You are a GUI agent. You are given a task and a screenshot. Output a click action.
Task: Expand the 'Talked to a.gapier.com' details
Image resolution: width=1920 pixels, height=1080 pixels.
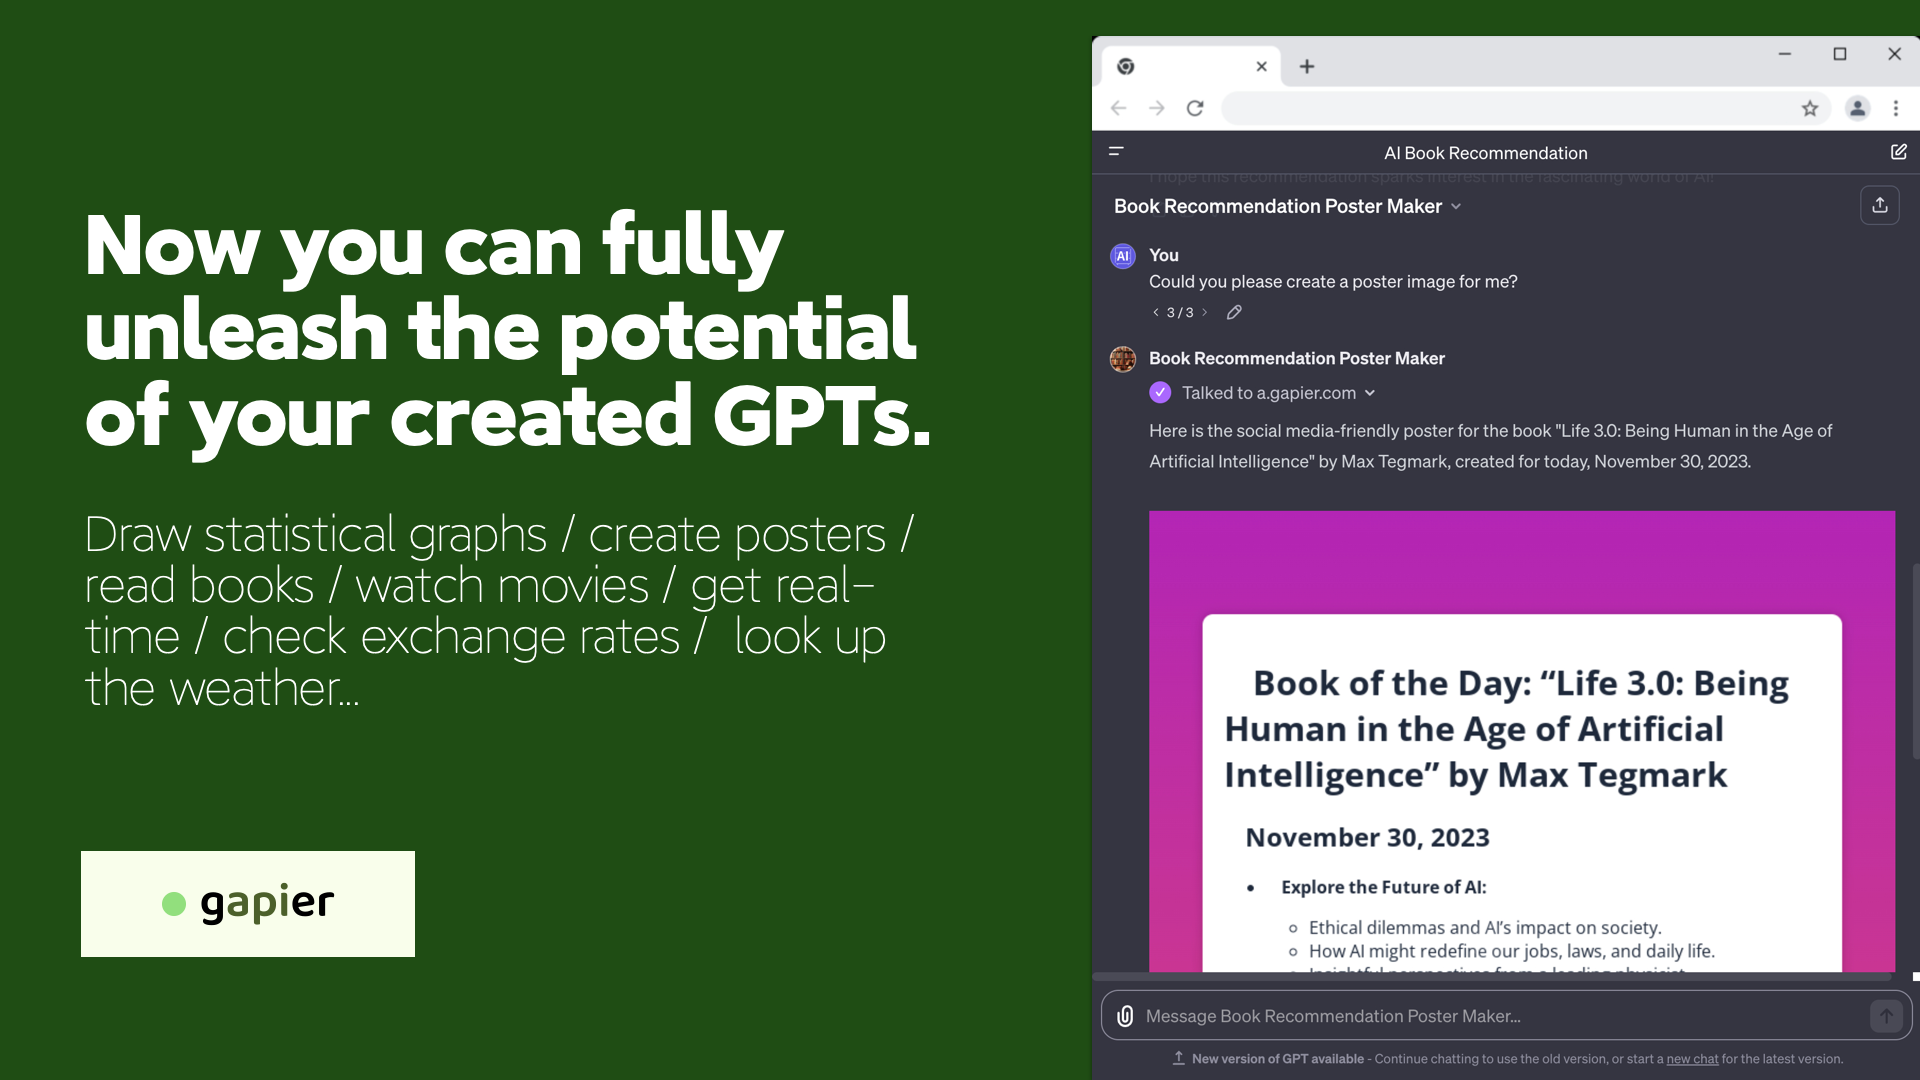(x=1279, y=393)
